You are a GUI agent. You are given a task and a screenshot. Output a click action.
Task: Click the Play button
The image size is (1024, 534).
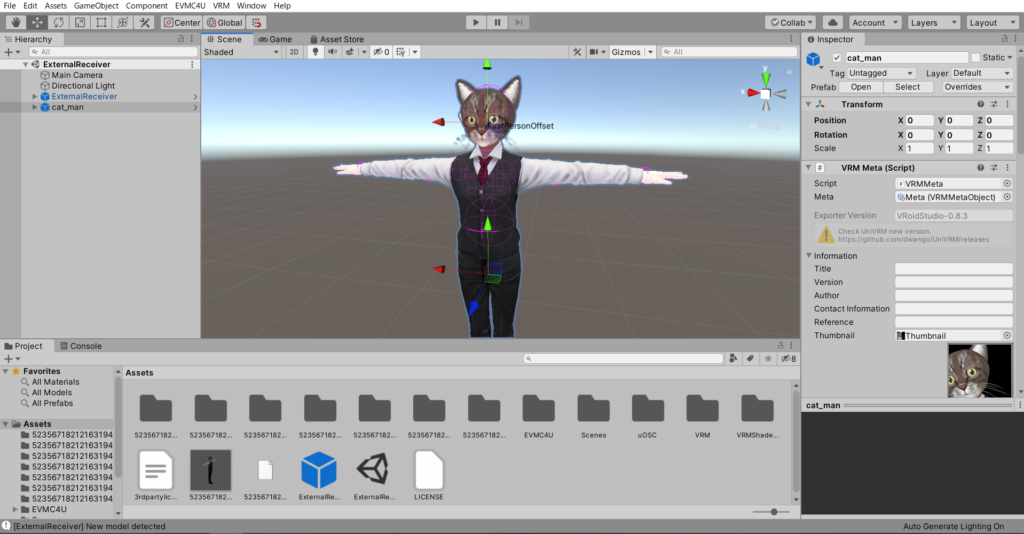pos(475,22)
